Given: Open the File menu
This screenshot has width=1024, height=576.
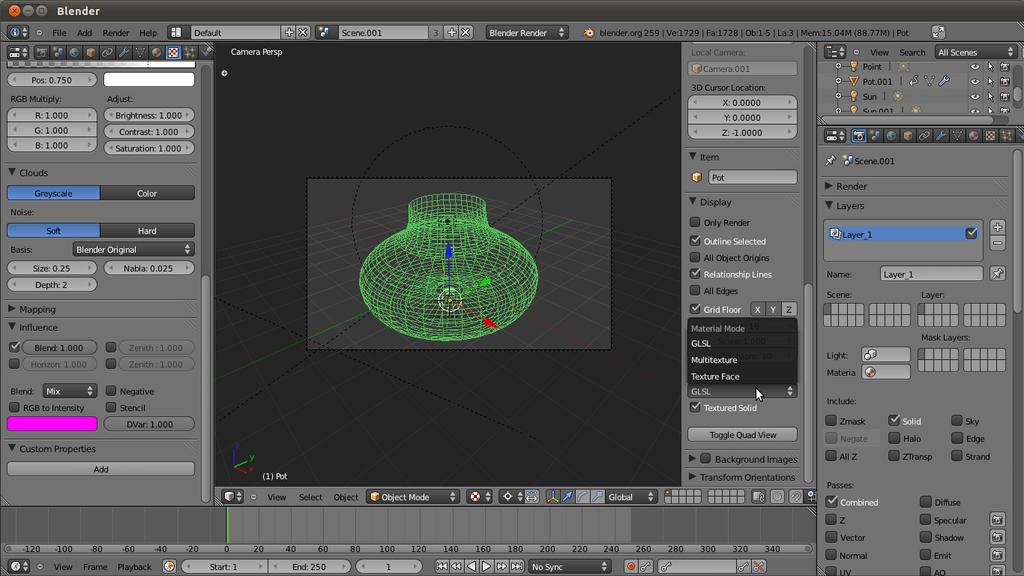Looking at the screenshot, I should 59,33.
